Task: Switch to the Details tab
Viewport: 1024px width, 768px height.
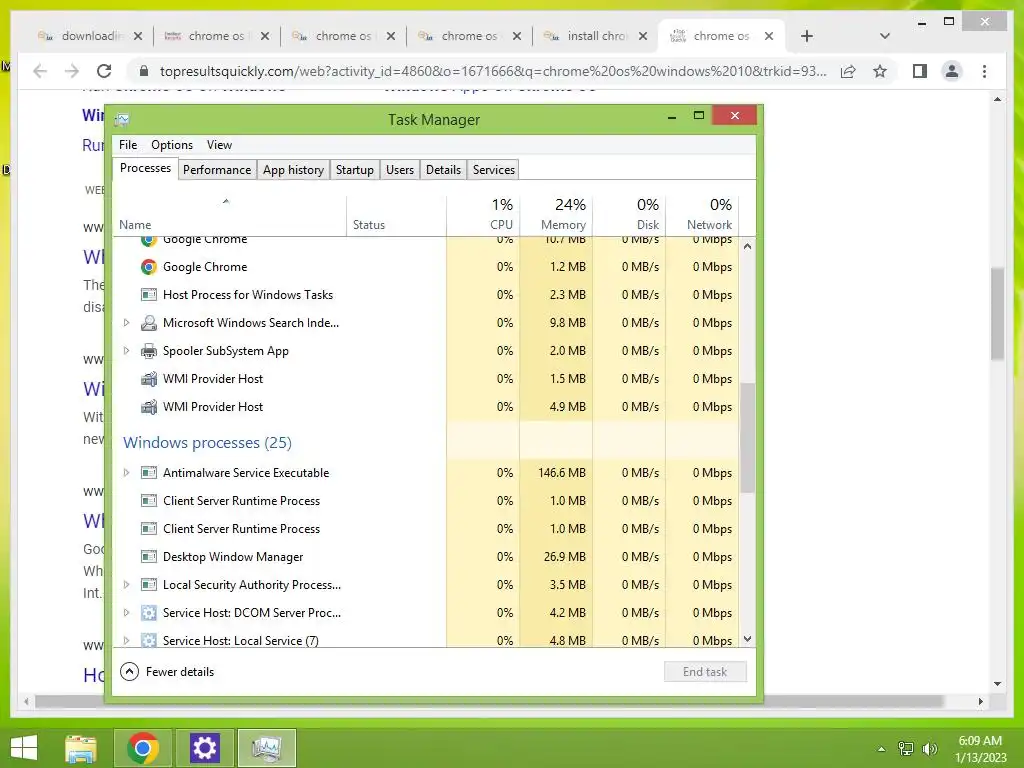Action: coord(443,170)
